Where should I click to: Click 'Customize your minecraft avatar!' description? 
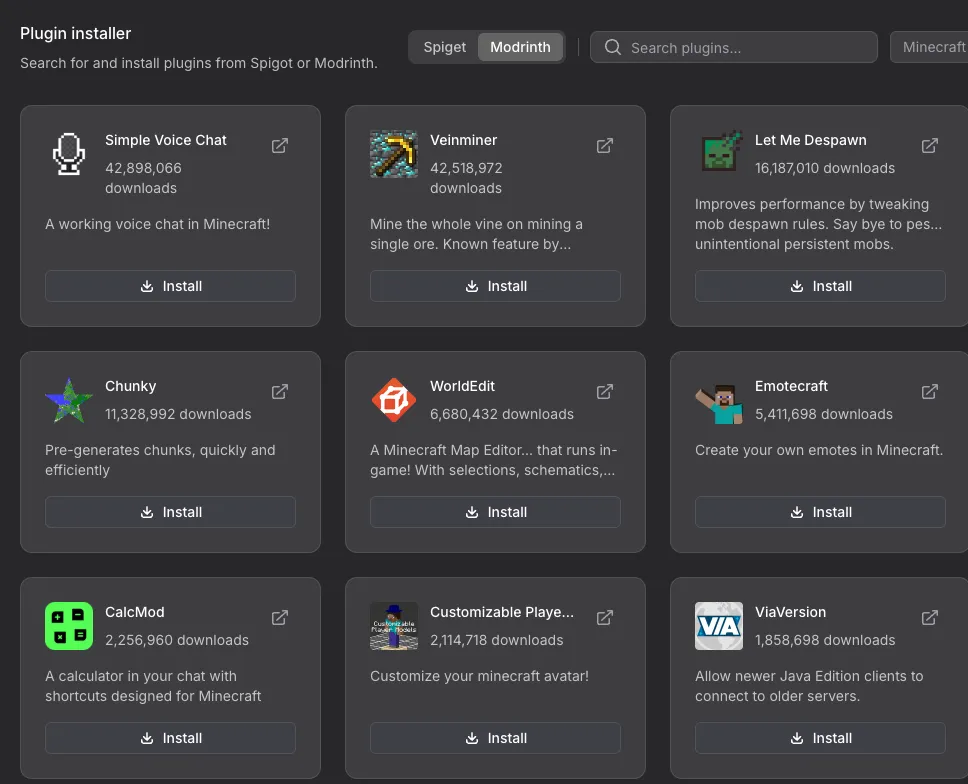coord(479,676)
